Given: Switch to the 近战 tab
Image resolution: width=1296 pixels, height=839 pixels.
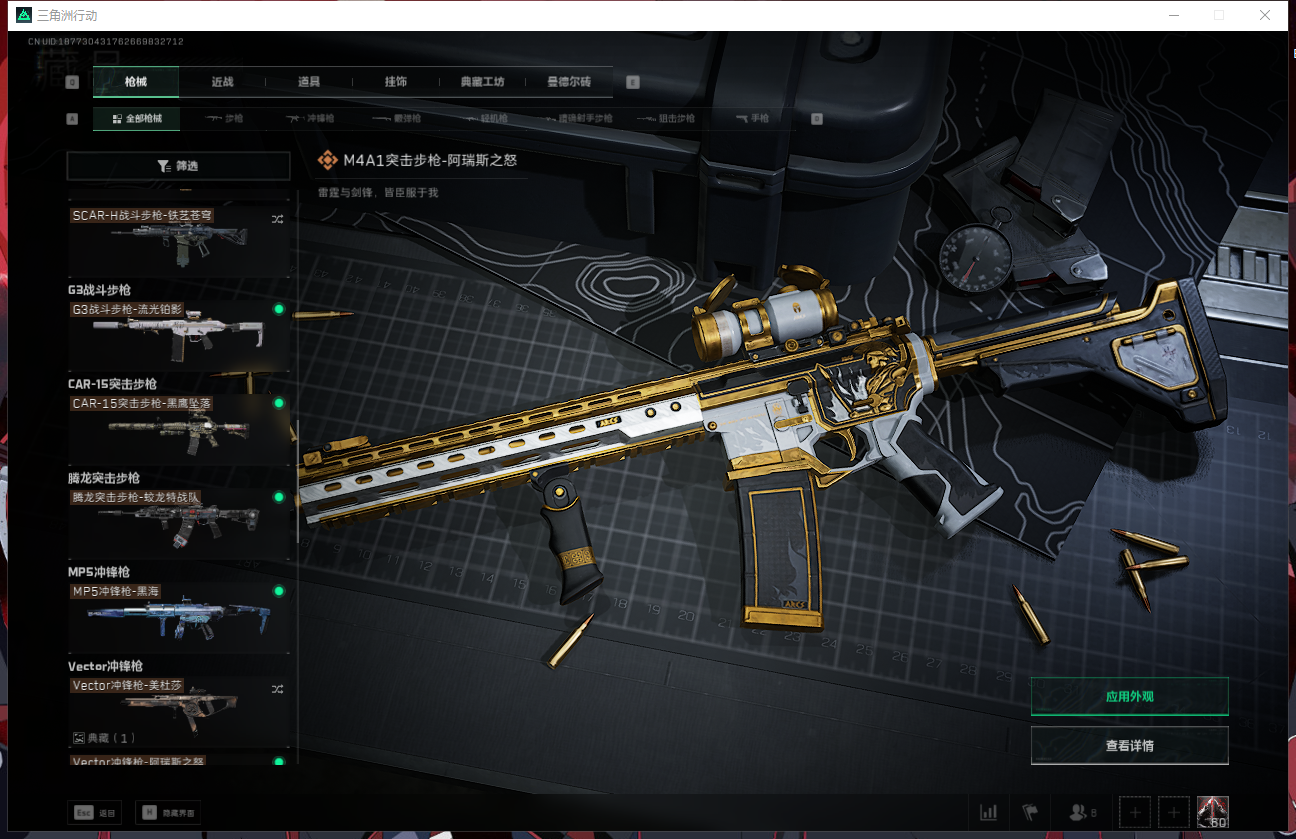Looking at the screenshot, I should click(222, 82).
